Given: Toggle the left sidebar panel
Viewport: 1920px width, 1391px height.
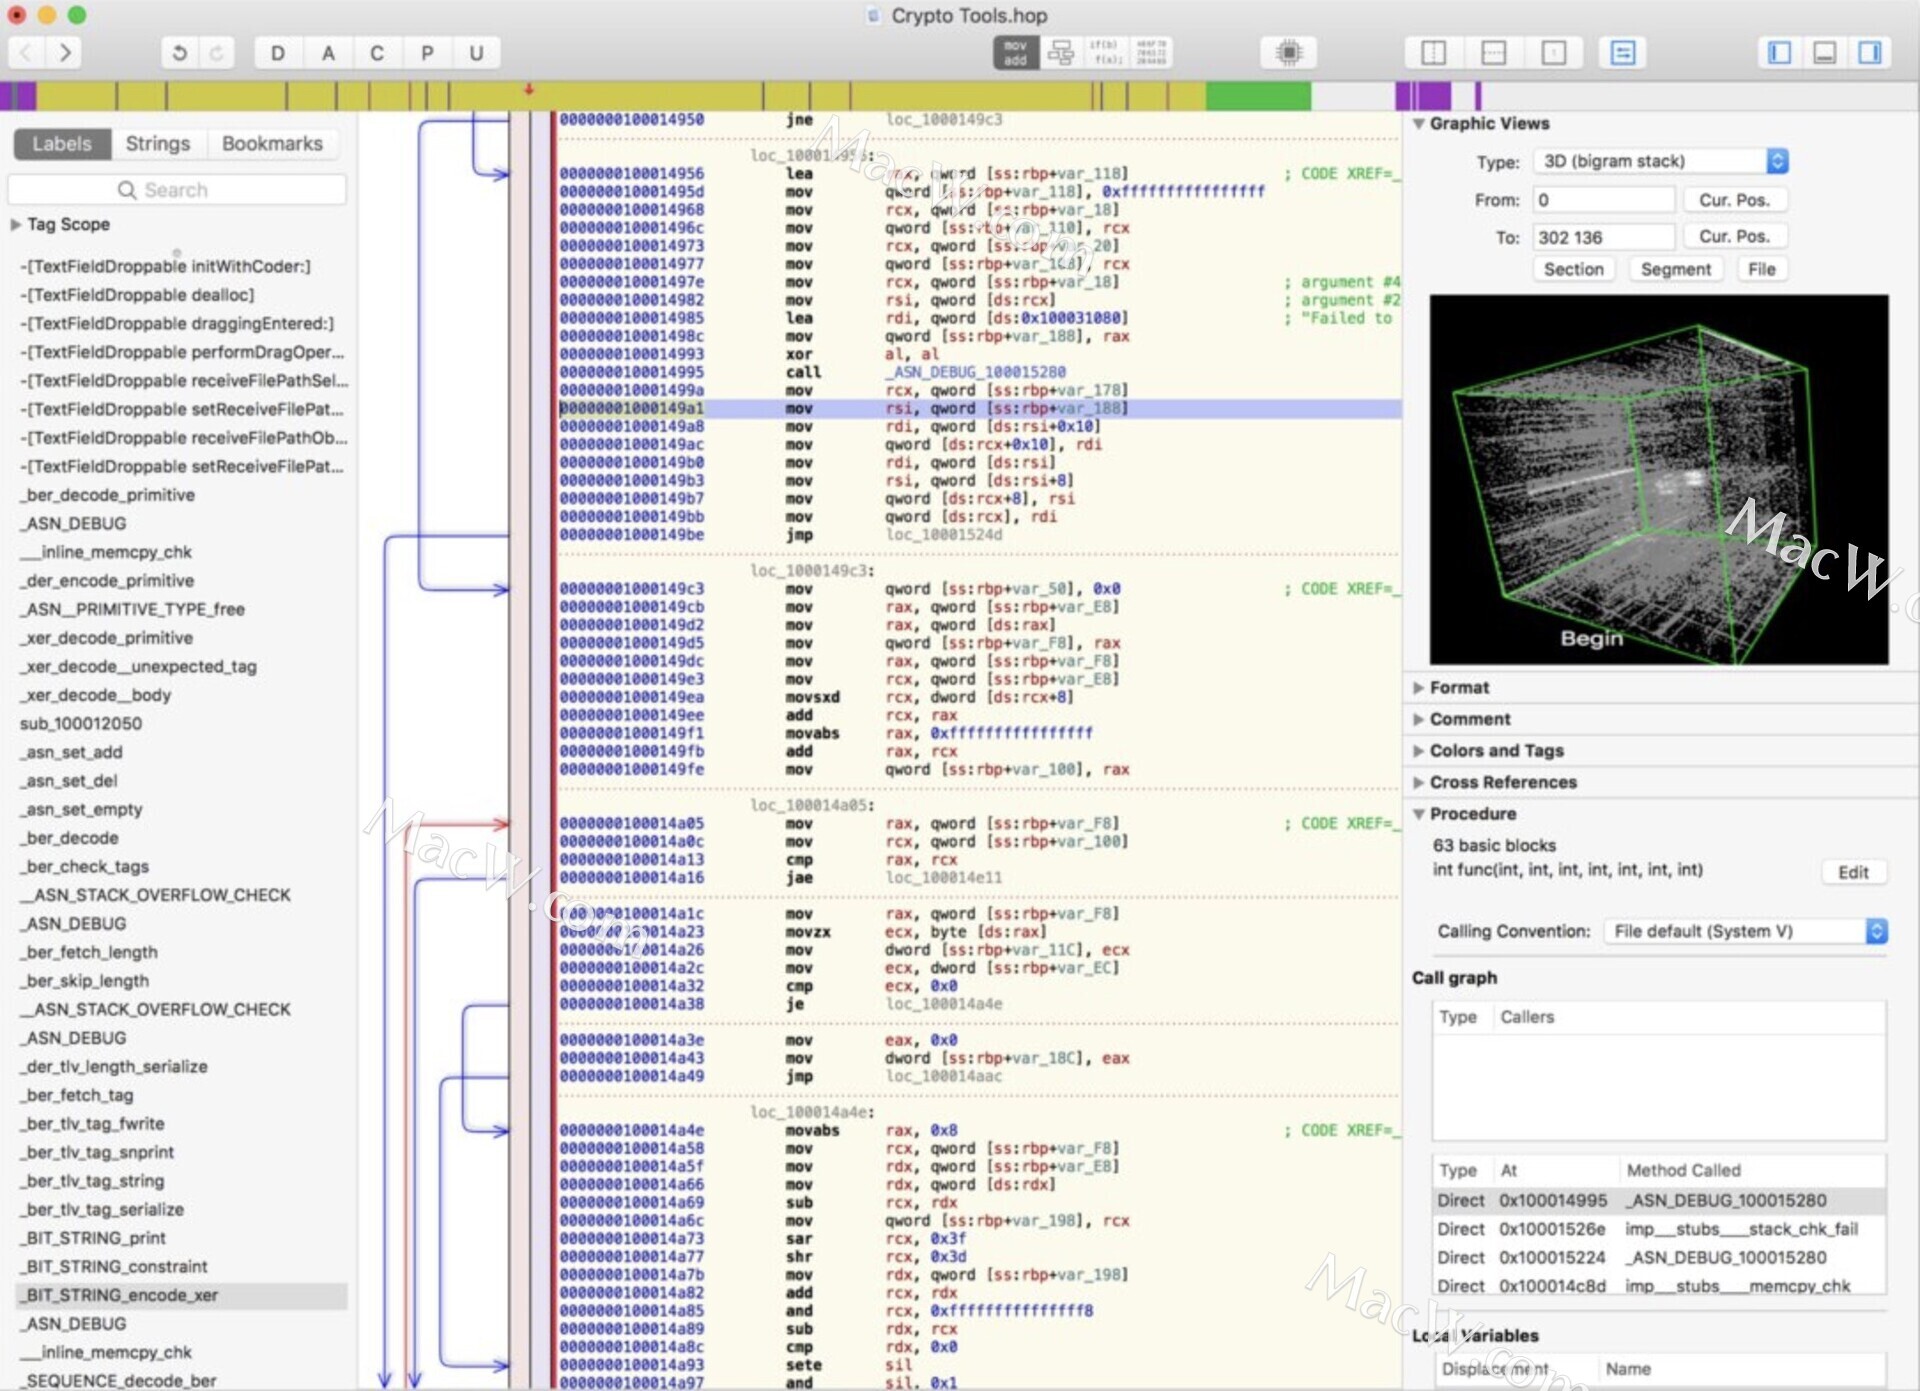Looking at the screenshot, I should pyautogui.click(x=1779, y=53).
